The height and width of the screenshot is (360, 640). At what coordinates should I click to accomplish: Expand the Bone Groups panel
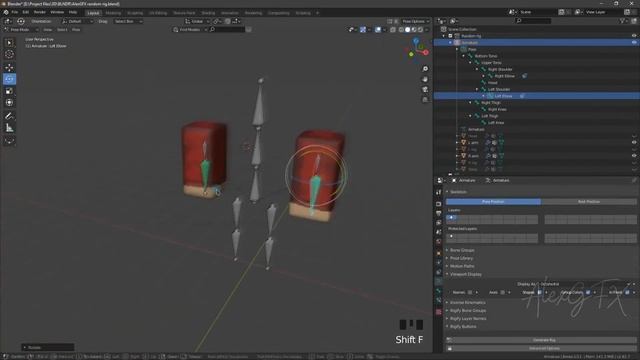[x=462, y=250]
